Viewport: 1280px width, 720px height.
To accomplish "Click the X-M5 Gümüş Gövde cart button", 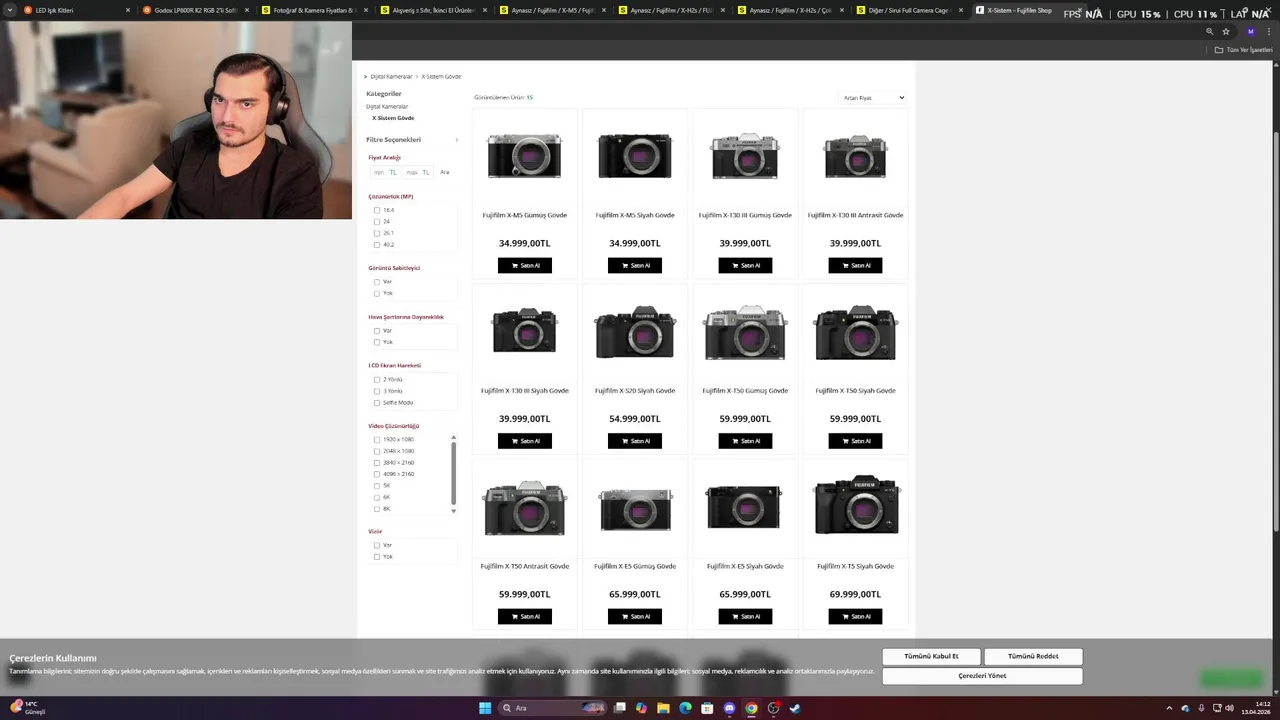I will tap(525, 266).
